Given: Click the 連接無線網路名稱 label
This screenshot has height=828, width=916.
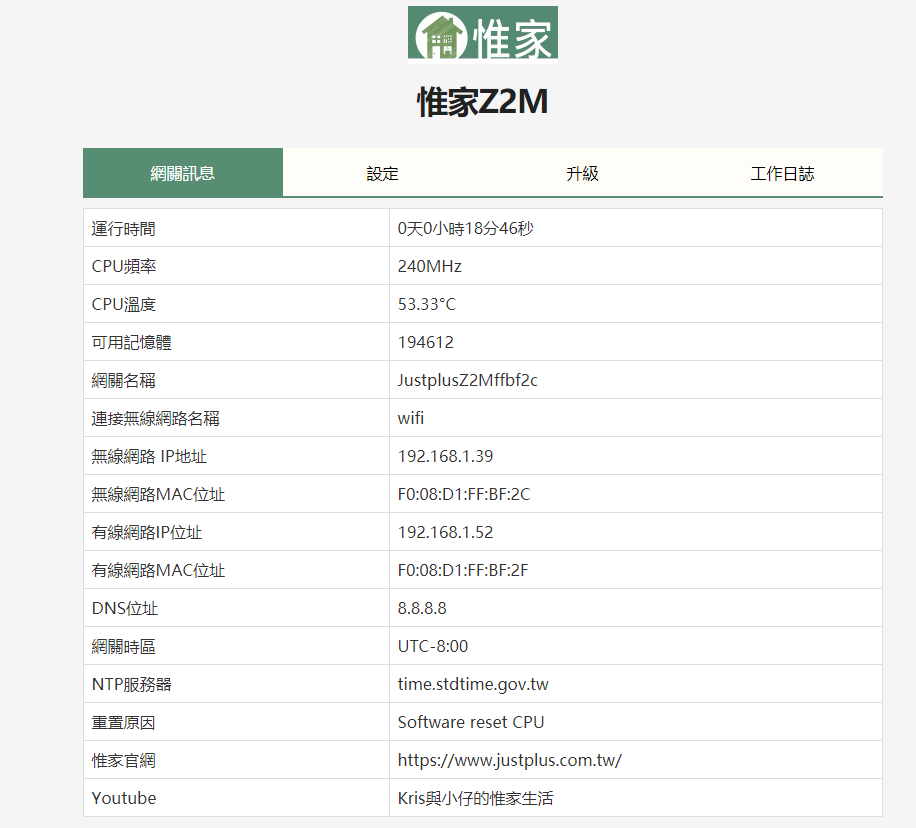Looking at the screenshot, I should click(x=155, y=418).
